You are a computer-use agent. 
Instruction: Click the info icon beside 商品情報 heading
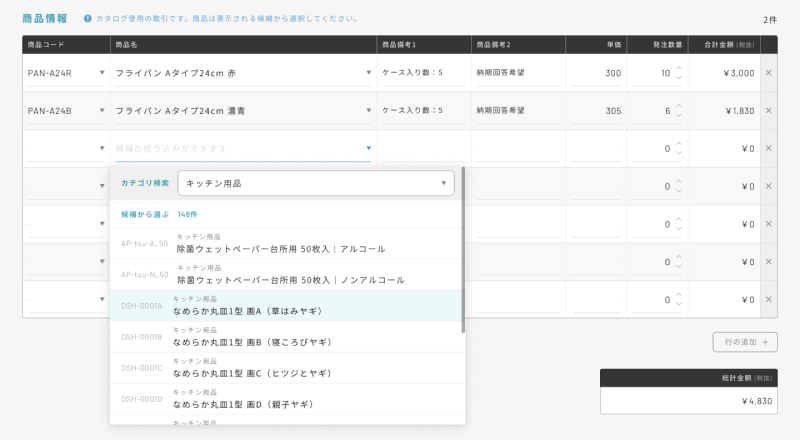click(88, 19)
